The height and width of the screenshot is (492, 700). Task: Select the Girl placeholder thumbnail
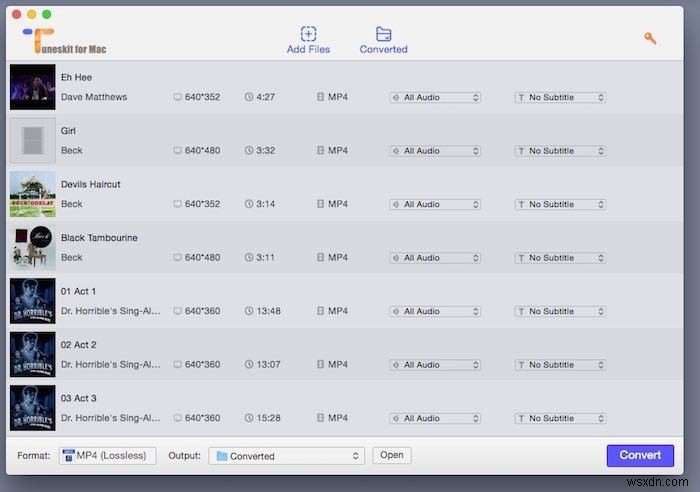coord(33,141)
